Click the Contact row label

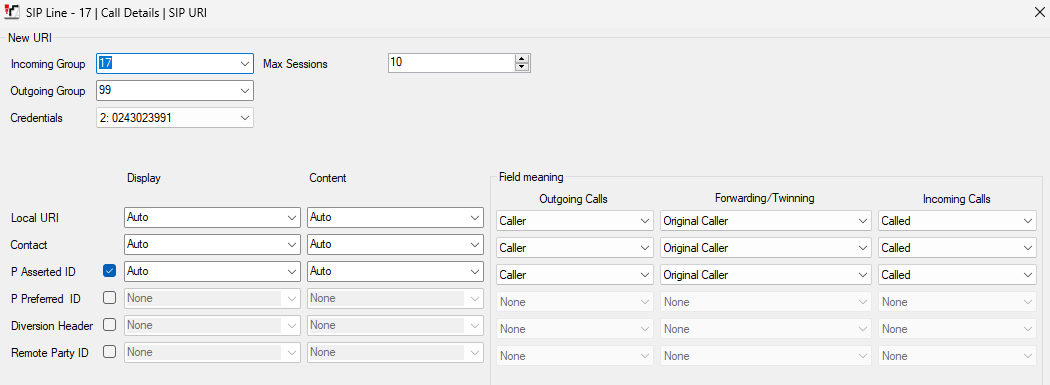tap(29, 245)
